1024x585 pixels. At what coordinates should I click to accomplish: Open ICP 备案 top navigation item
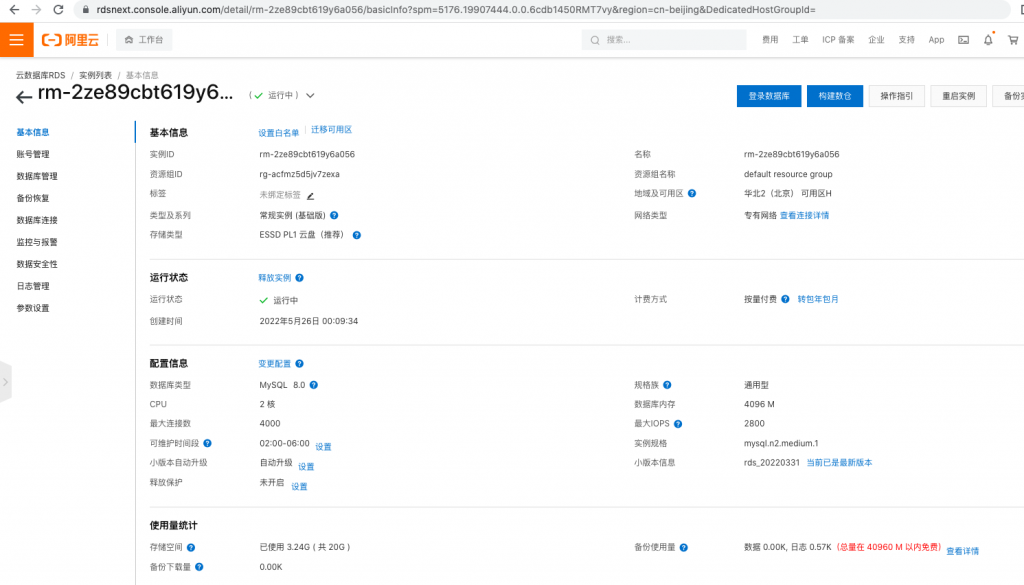pos(838,40)
